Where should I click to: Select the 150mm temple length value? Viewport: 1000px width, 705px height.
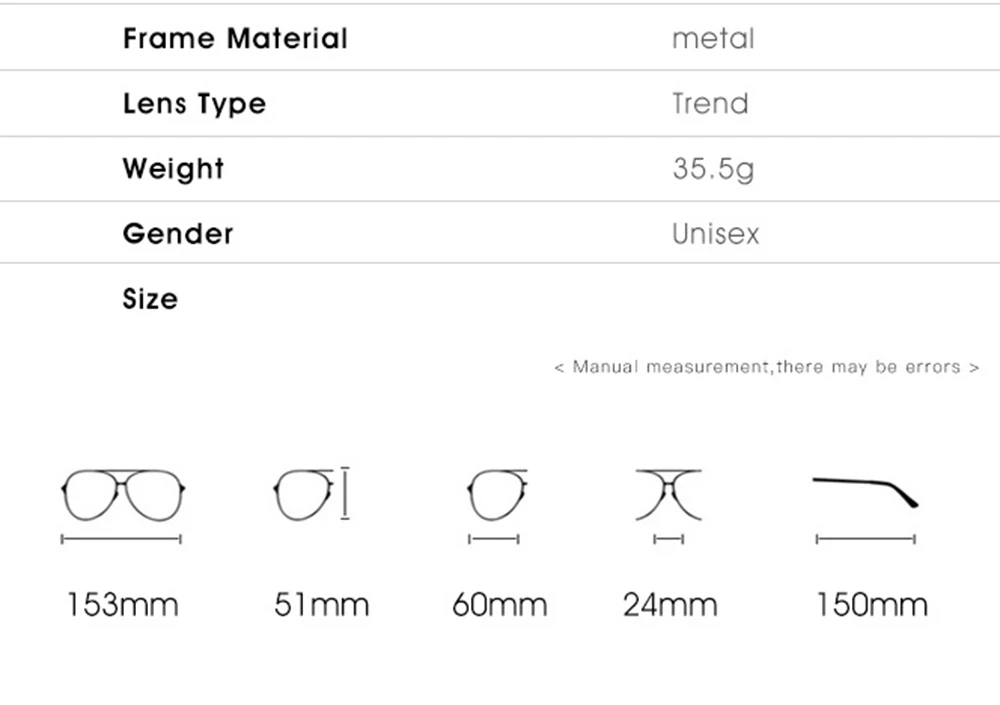[871, 604]
